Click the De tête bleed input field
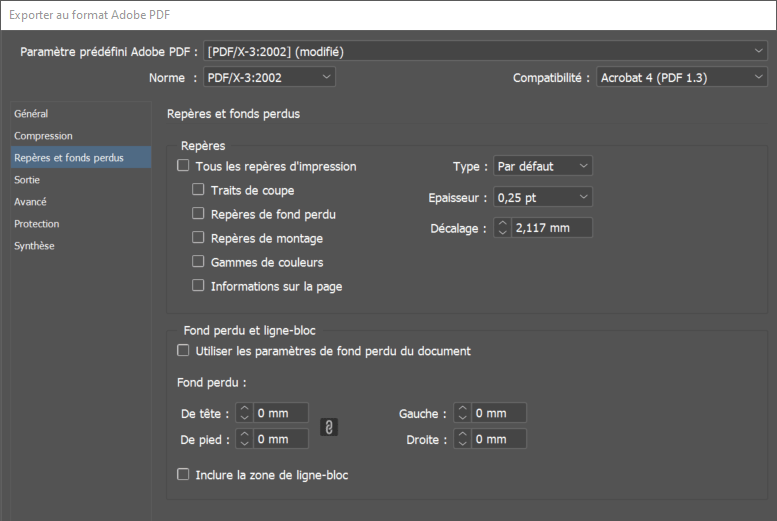The height and width of the screenshot is (521, 777). pos(280,413)
